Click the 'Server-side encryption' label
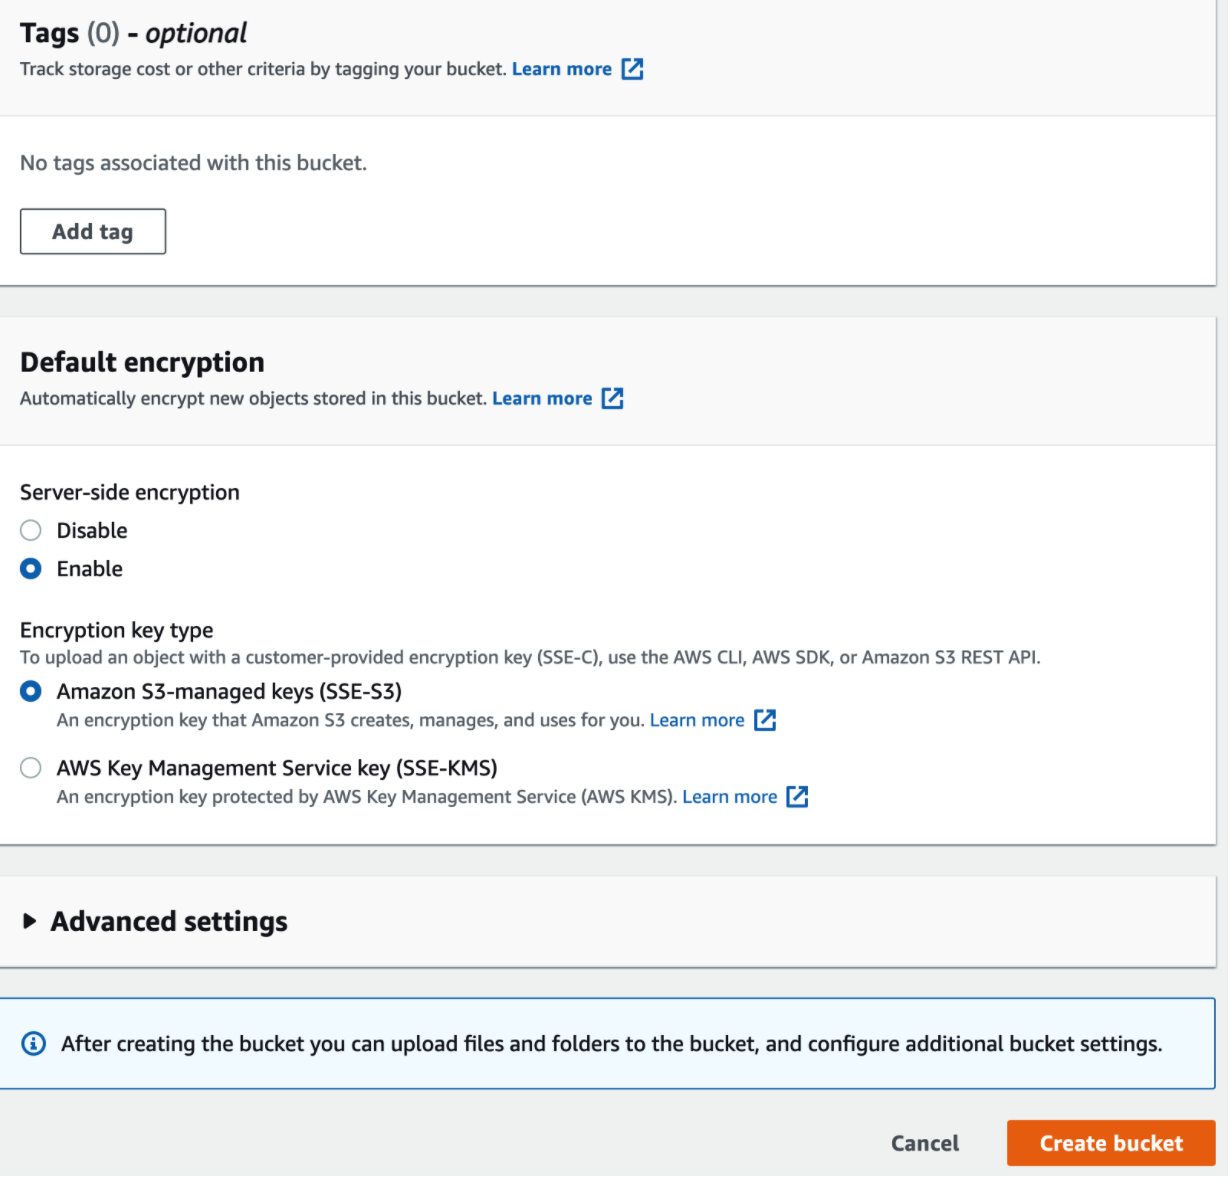This screenshot has height=1182, width=1232. pos(130,492)
